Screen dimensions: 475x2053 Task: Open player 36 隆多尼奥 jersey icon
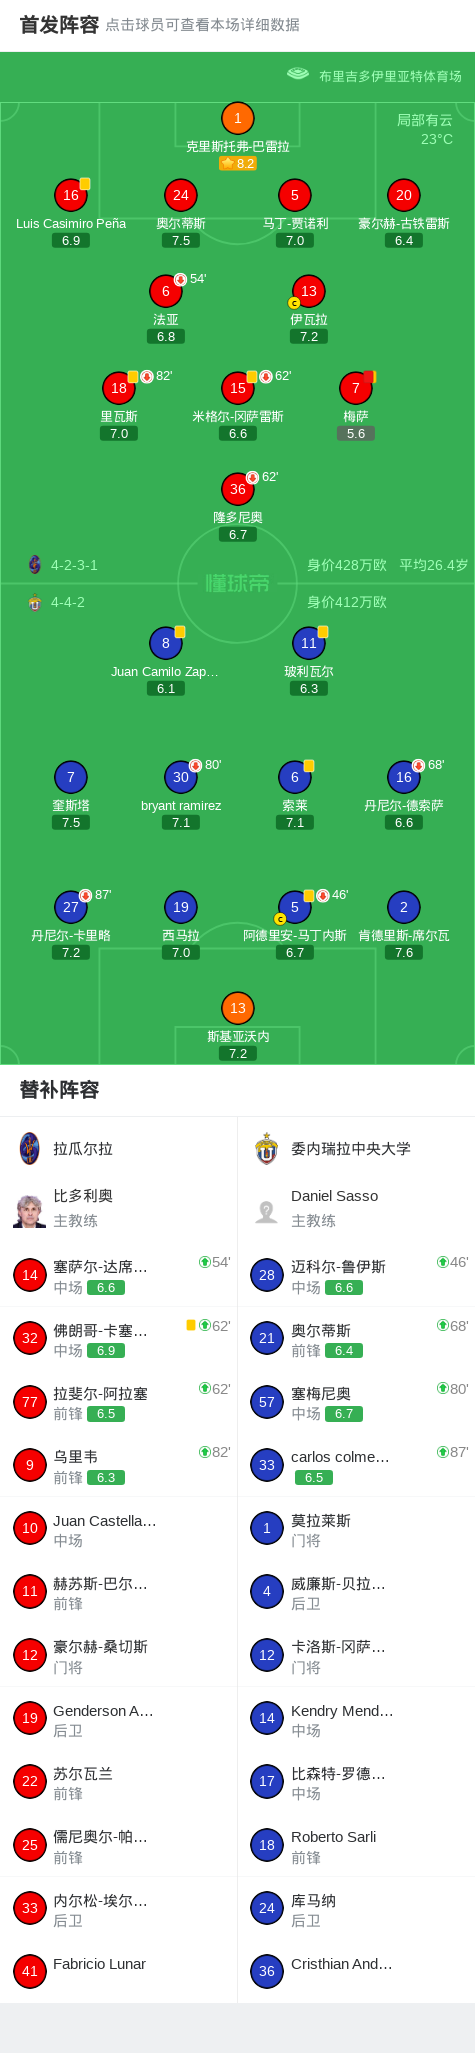point(238,489)
